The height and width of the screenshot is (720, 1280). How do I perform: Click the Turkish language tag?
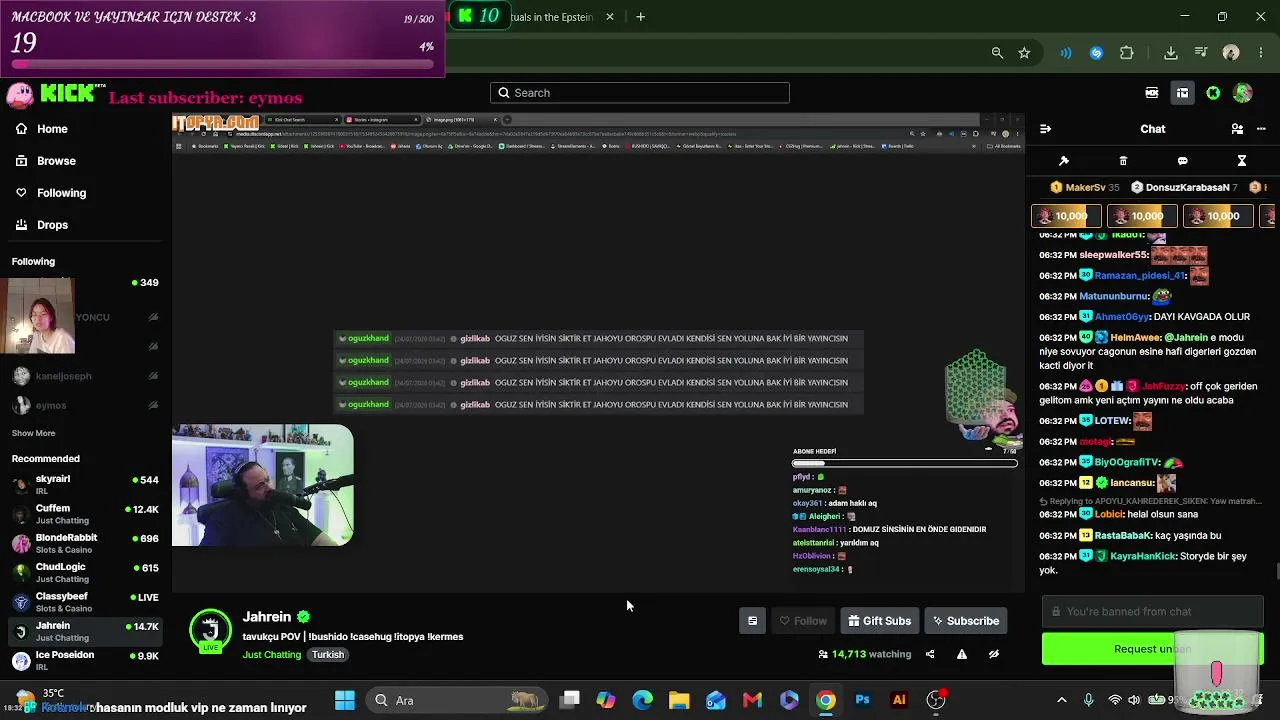click(x=327, y=655)
